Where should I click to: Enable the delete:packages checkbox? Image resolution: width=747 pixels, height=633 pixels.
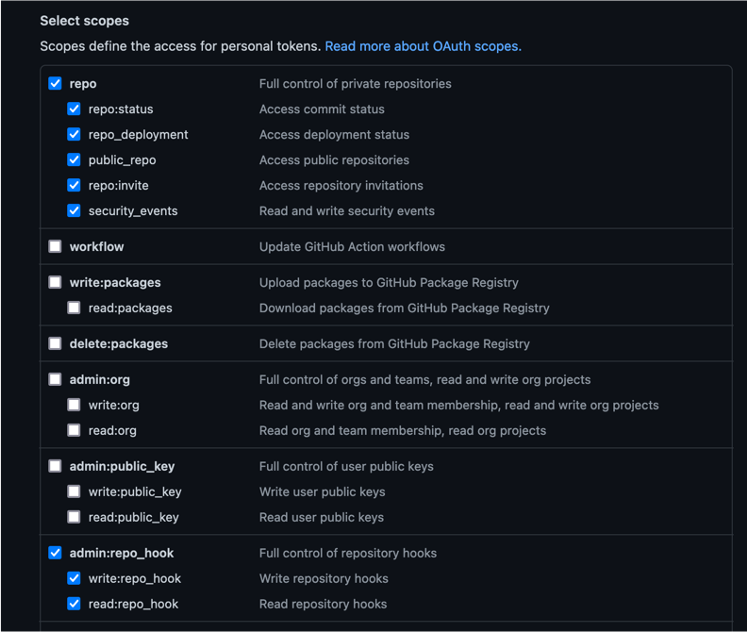click(x=55, y=343)
